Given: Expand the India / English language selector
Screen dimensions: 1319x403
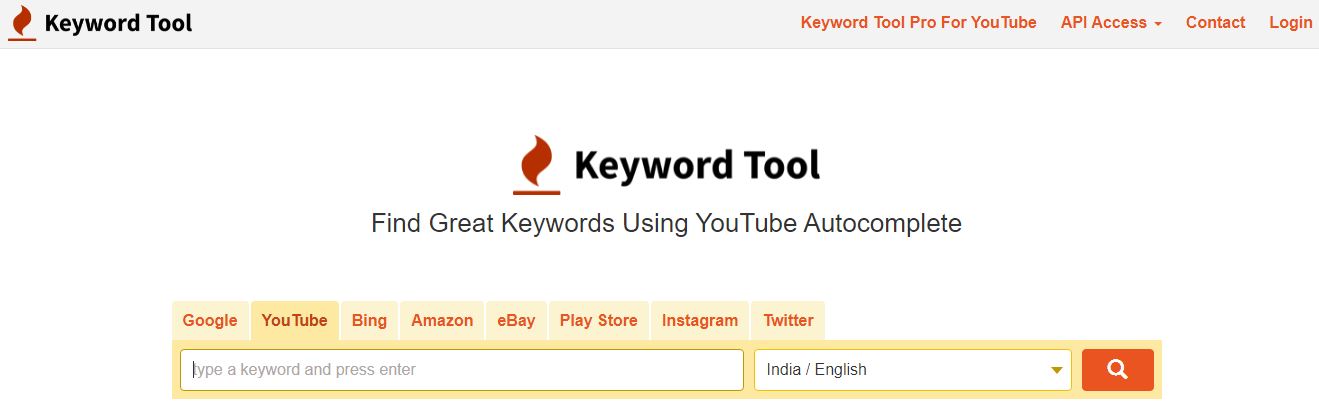Looking at the screenshot, I should click(x=913, y=370).
